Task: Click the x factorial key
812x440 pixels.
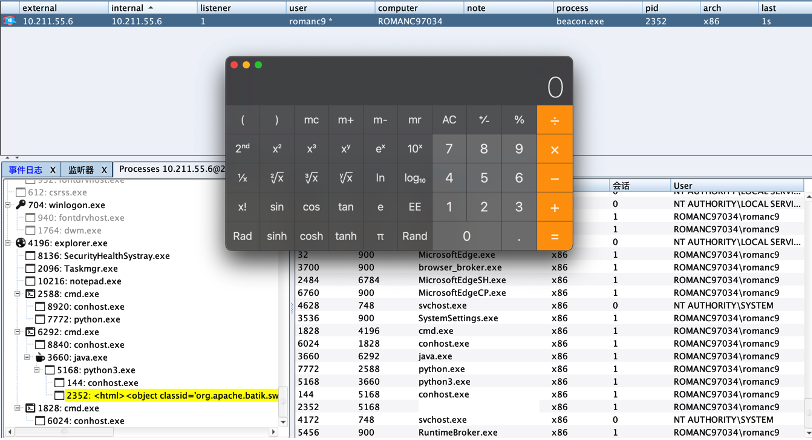Action: (242, 207)
